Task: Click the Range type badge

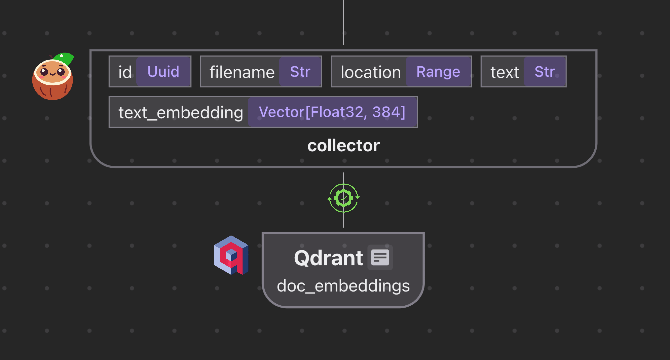Action: tap(438, 71)
